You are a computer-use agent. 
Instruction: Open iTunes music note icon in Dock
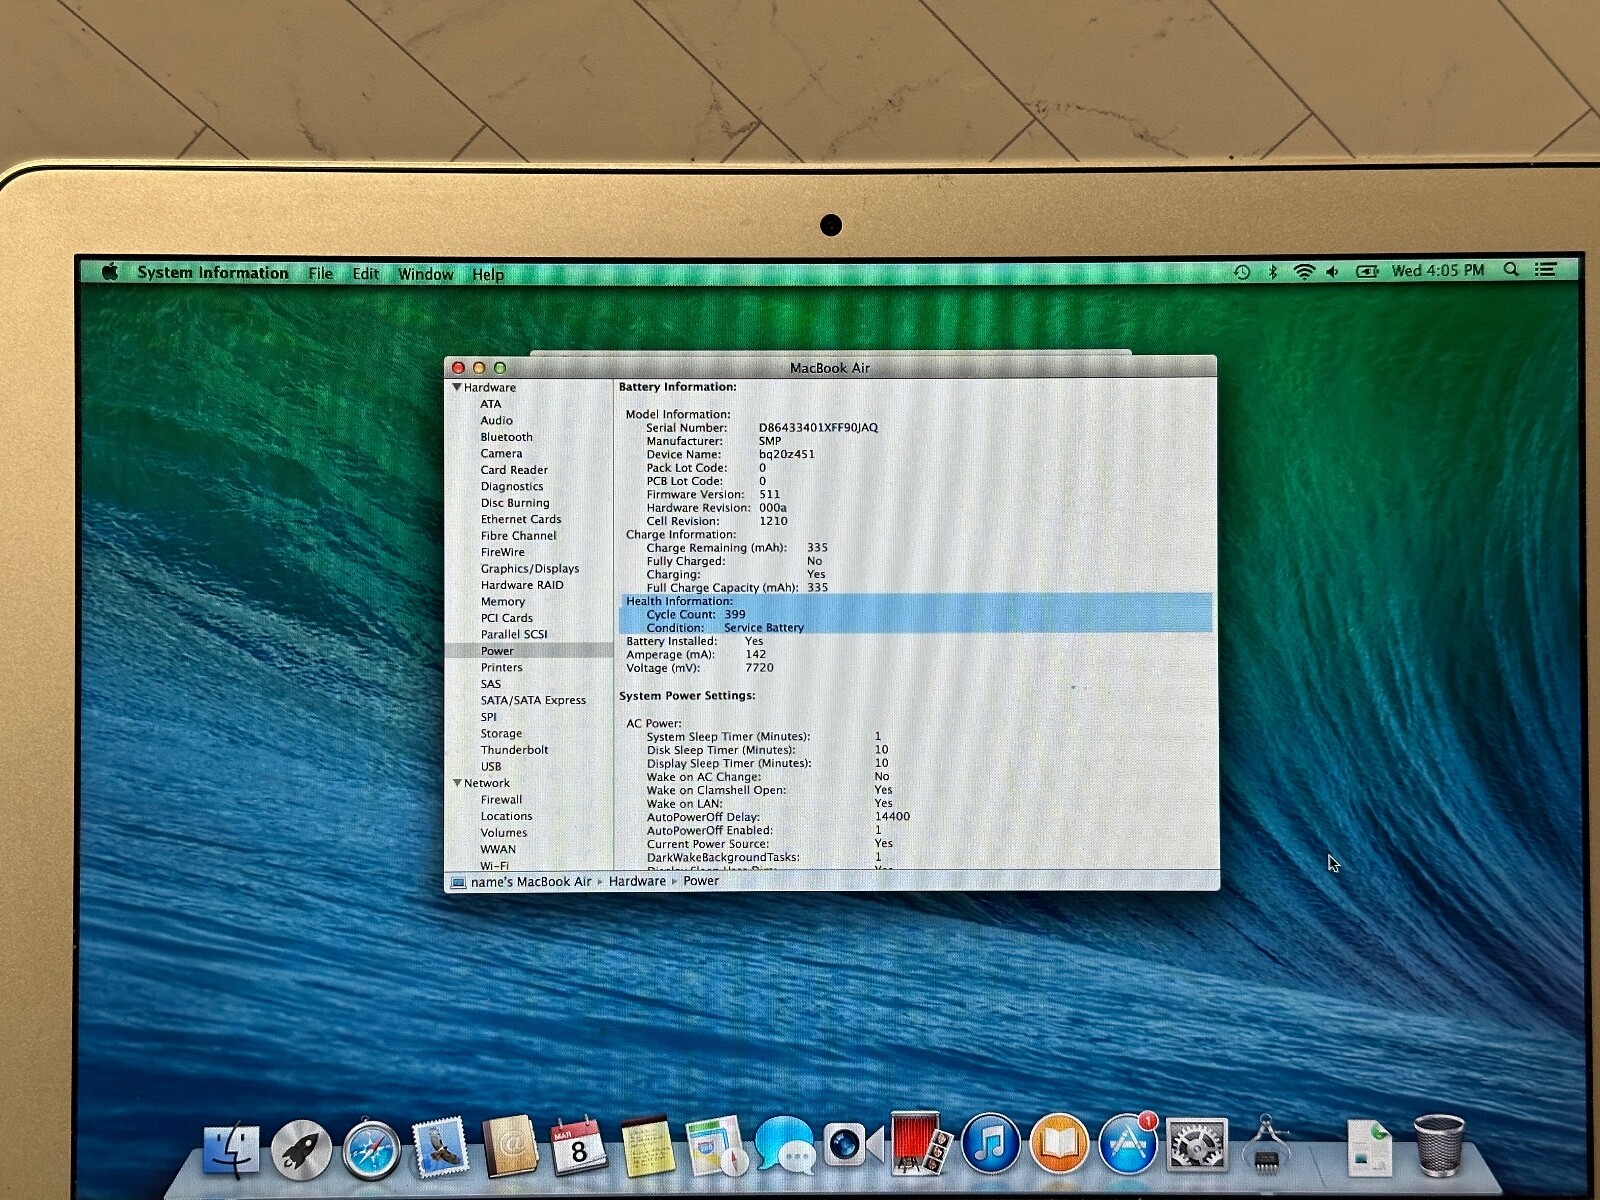[x=989, y=1143]
